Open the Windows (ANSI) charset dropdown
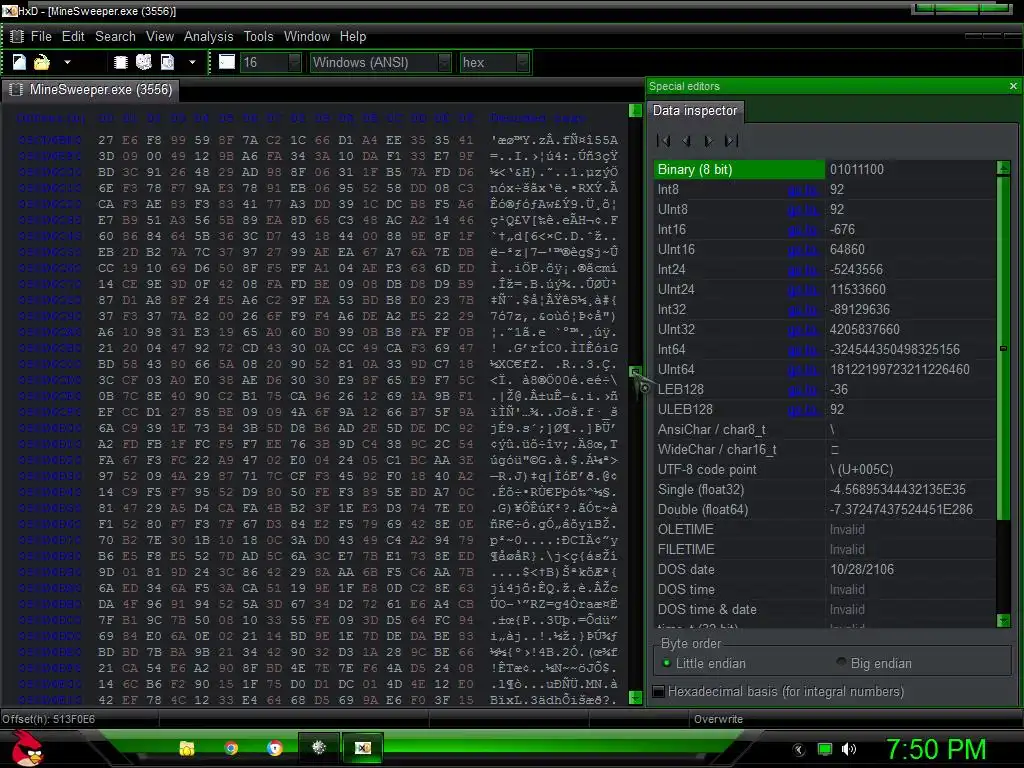The width and height of the screenshot is (1024, 768). 445,63
